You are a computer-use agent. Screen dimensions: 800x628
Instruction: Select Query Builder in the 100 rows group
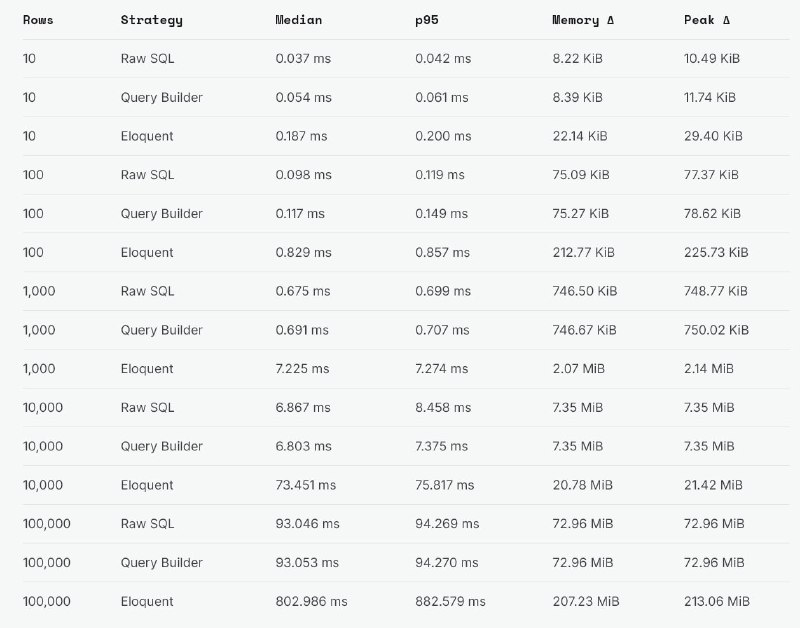[x=162, y=214]
